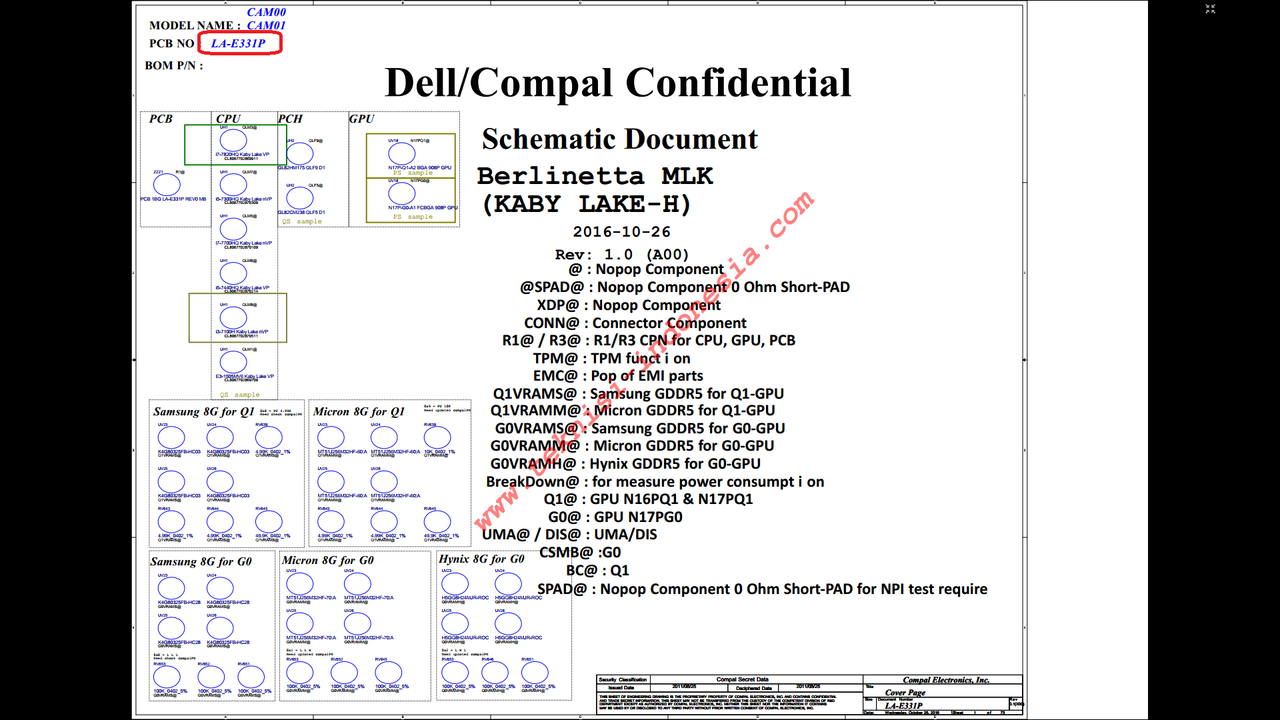Select '@SPAD@ : Nopop Component 0 Ohm Short-PAD'

tap(684, 287)
